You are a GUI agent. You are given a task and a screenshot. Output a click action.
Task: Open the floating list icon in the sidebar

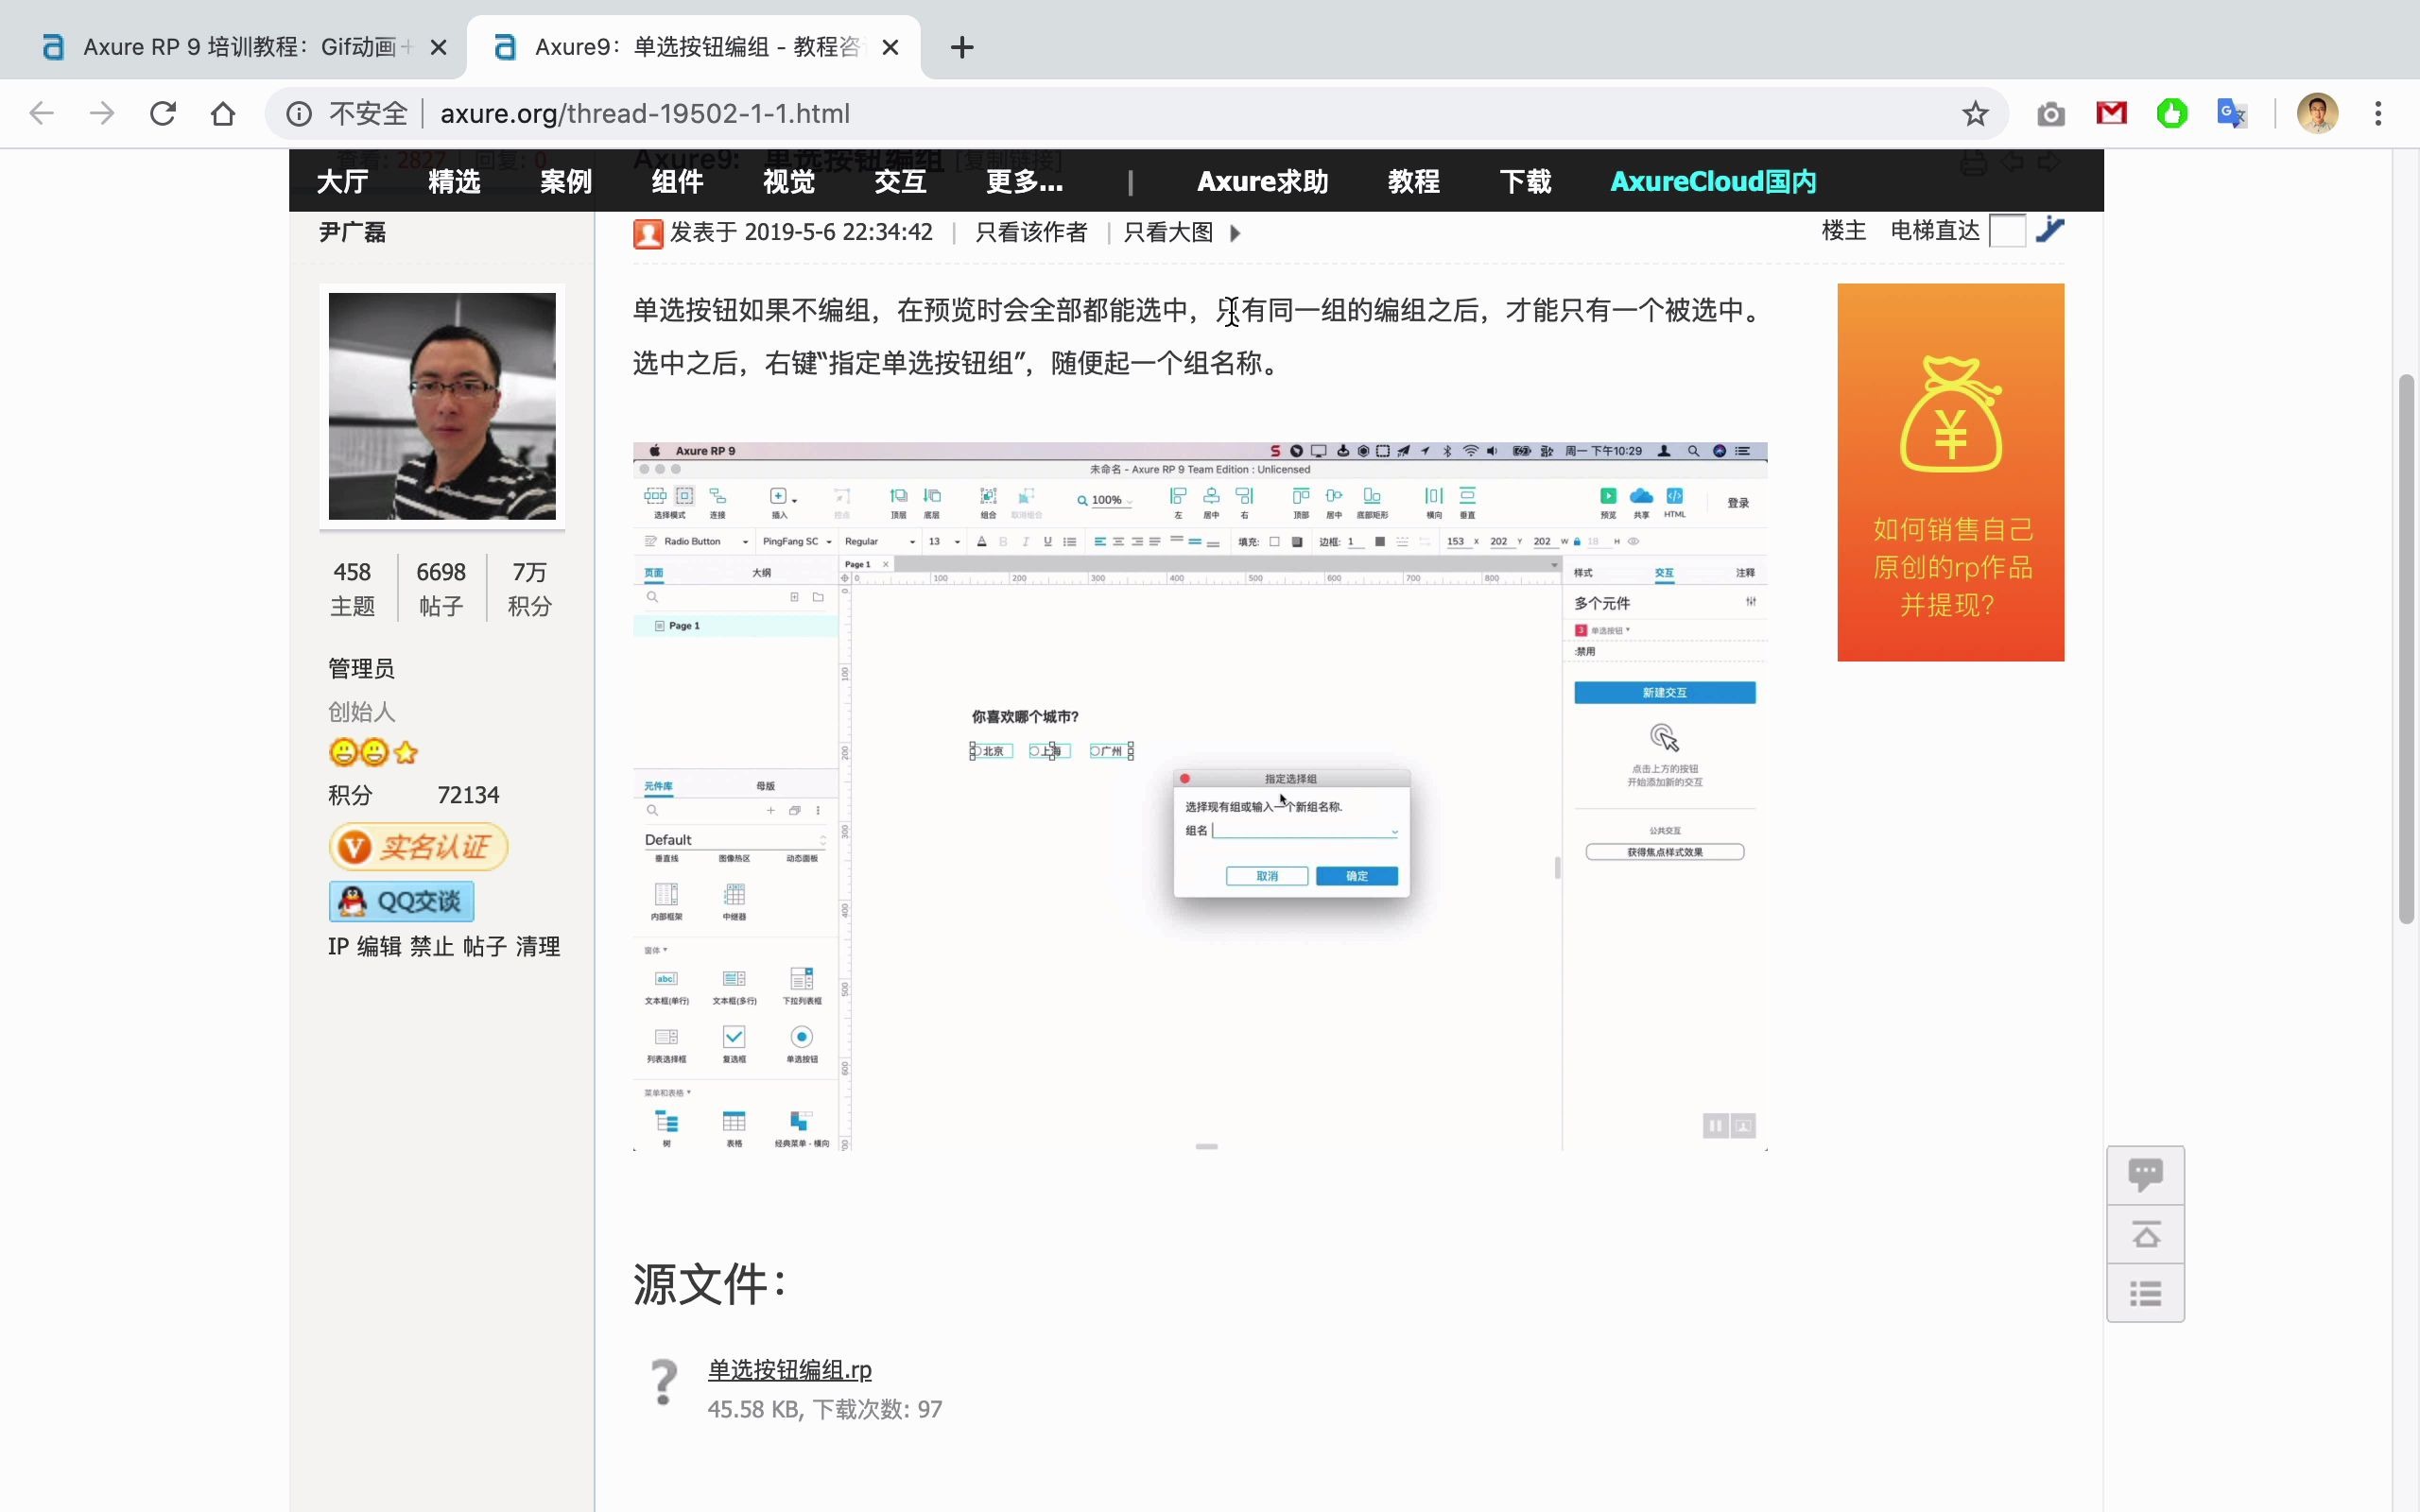point(2145,1293)
